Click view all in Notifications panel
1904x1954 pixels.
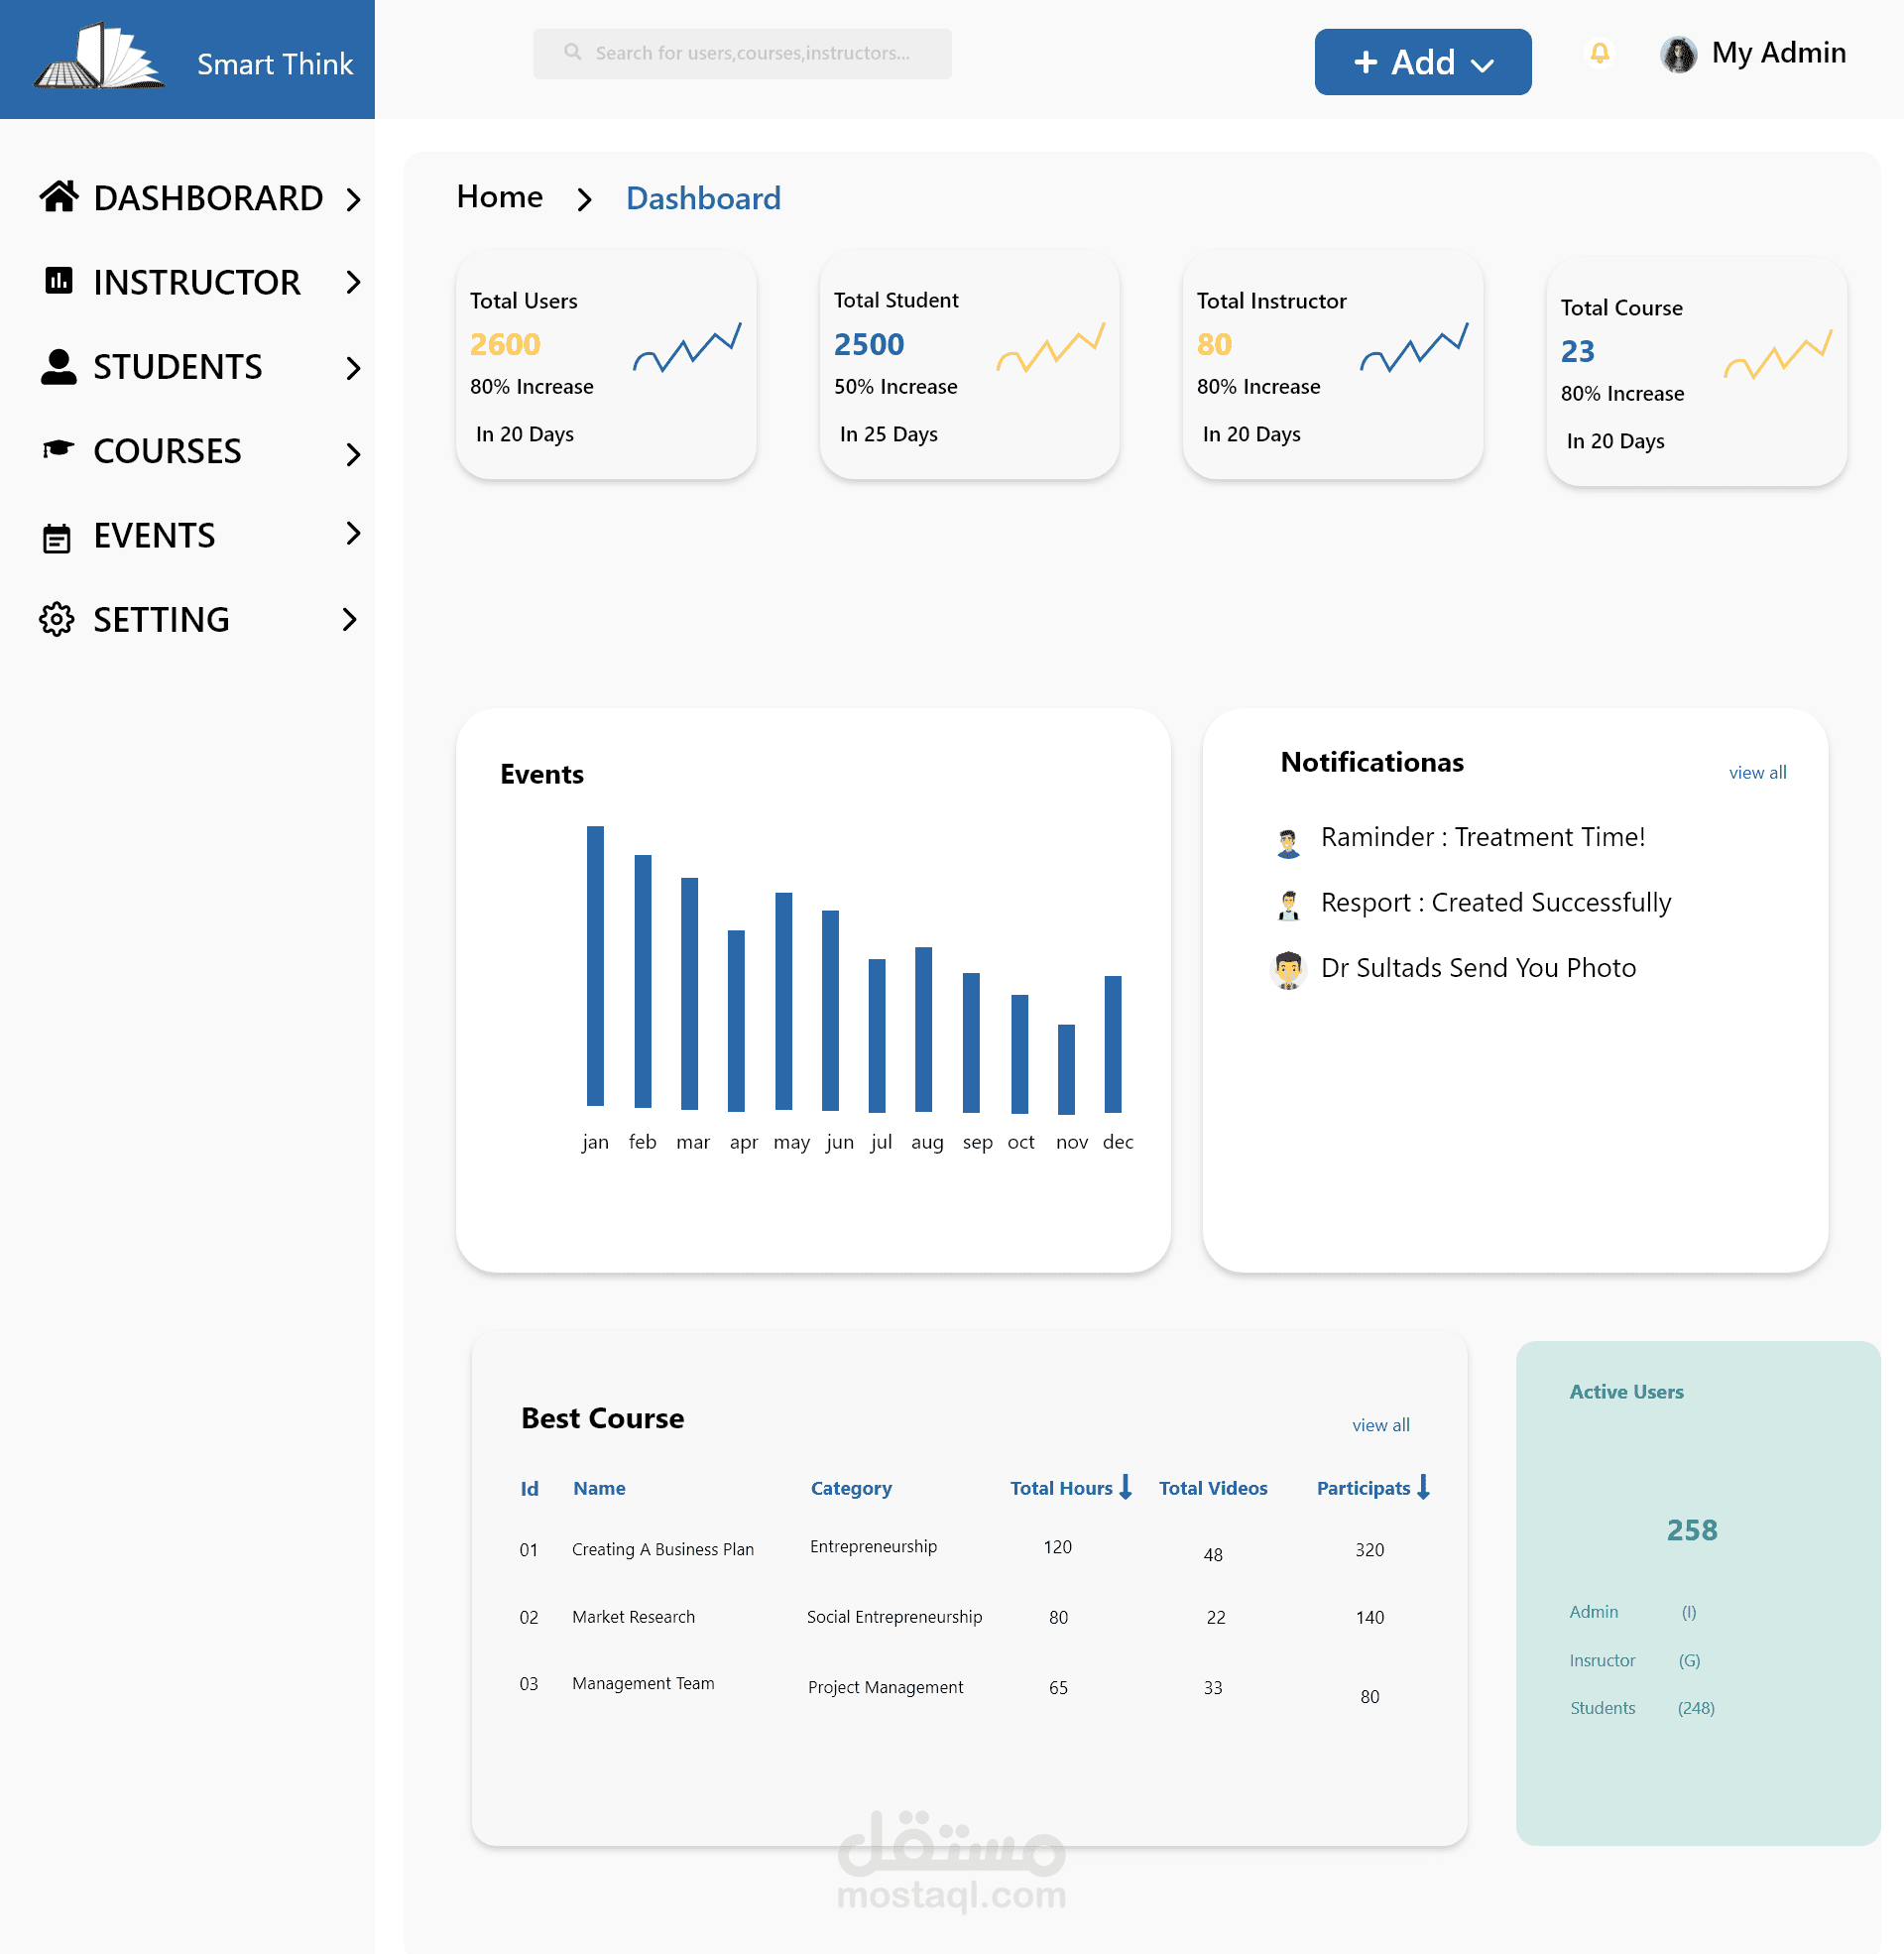tap(1757, 772)
